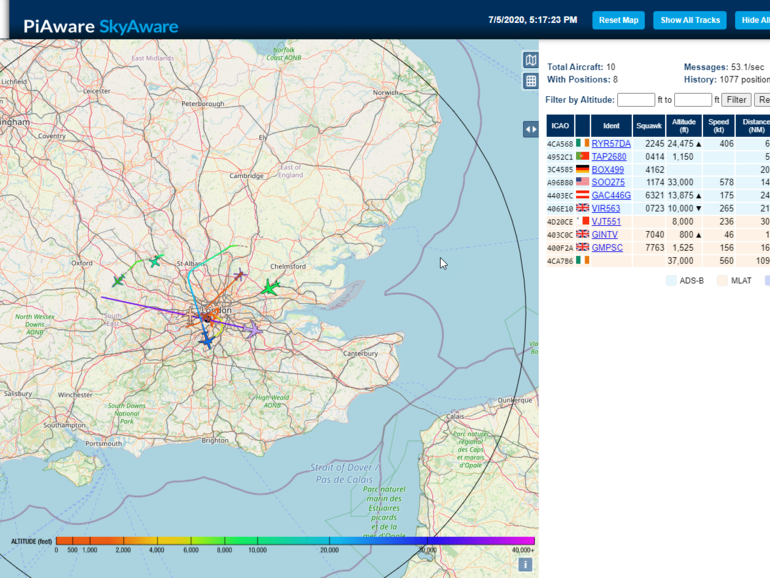This screenshot has height=578, width=770.
Task: Select the teal aircraft icon near St Albans
Action: [x=156, y=261]
